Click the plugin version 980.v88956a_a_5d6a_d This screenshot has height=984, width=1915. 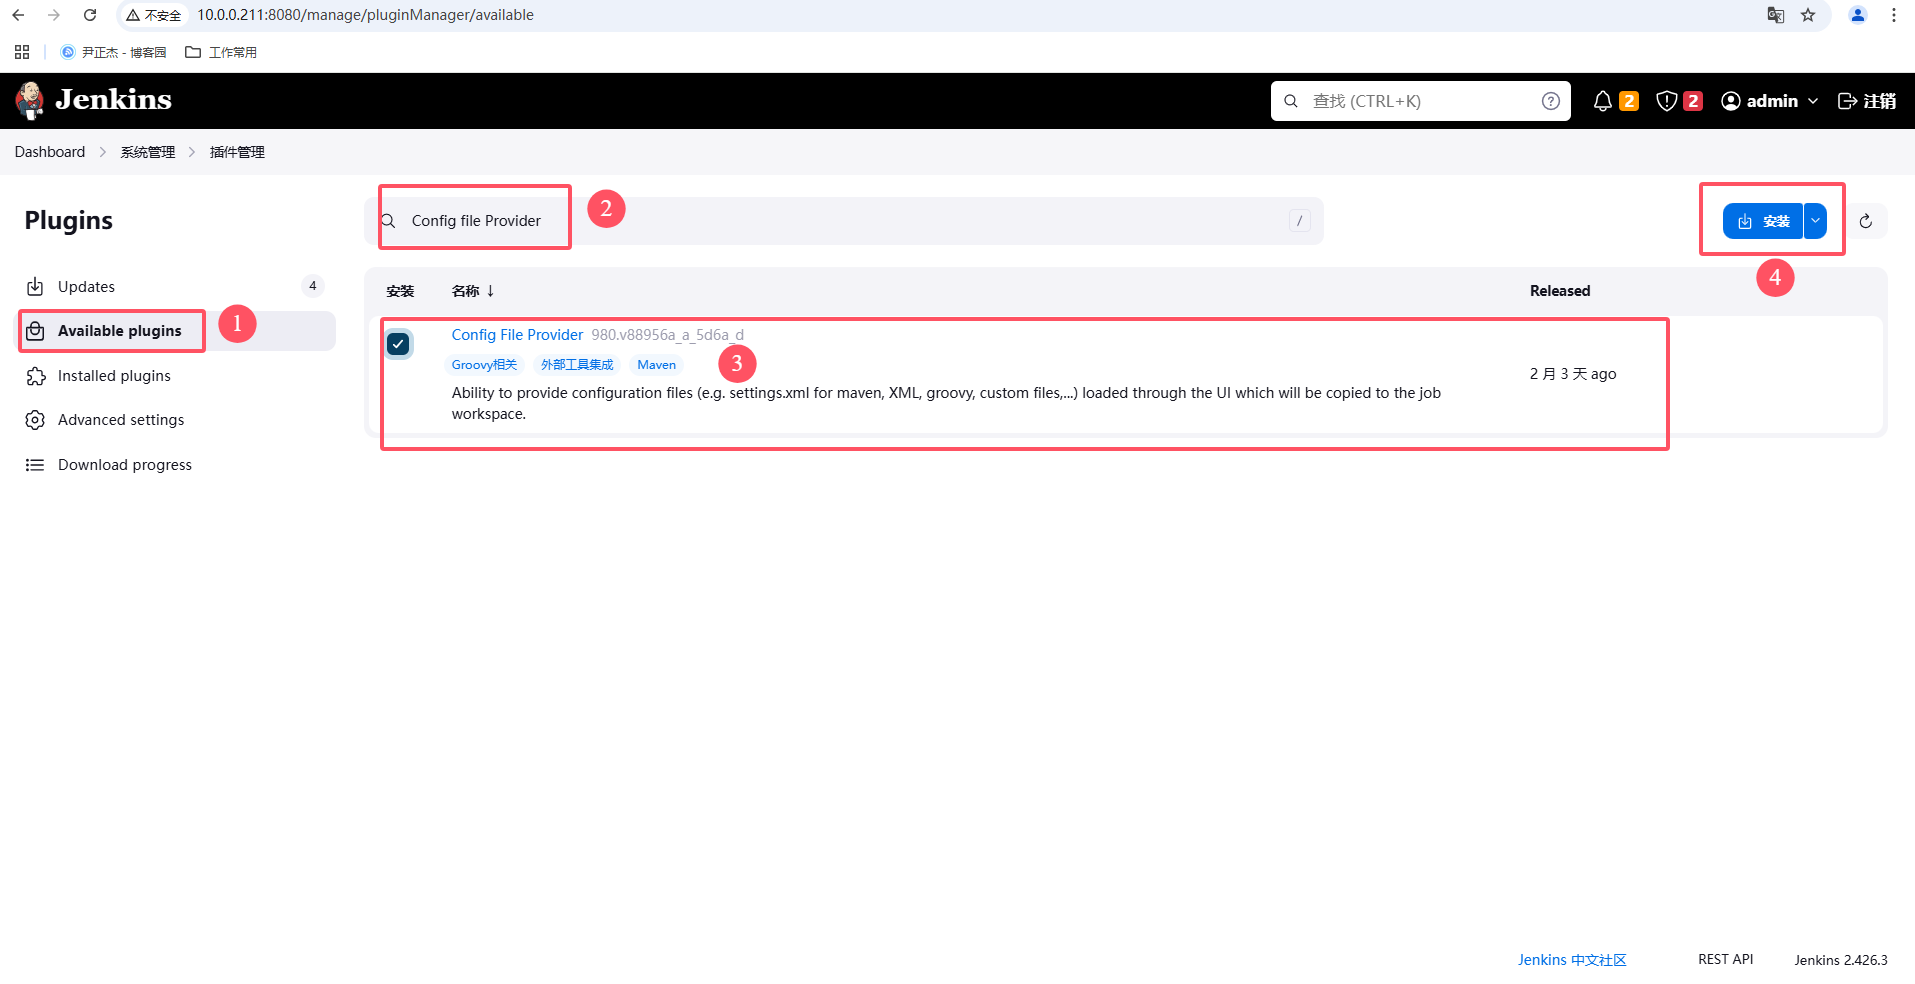click(668, 335)
